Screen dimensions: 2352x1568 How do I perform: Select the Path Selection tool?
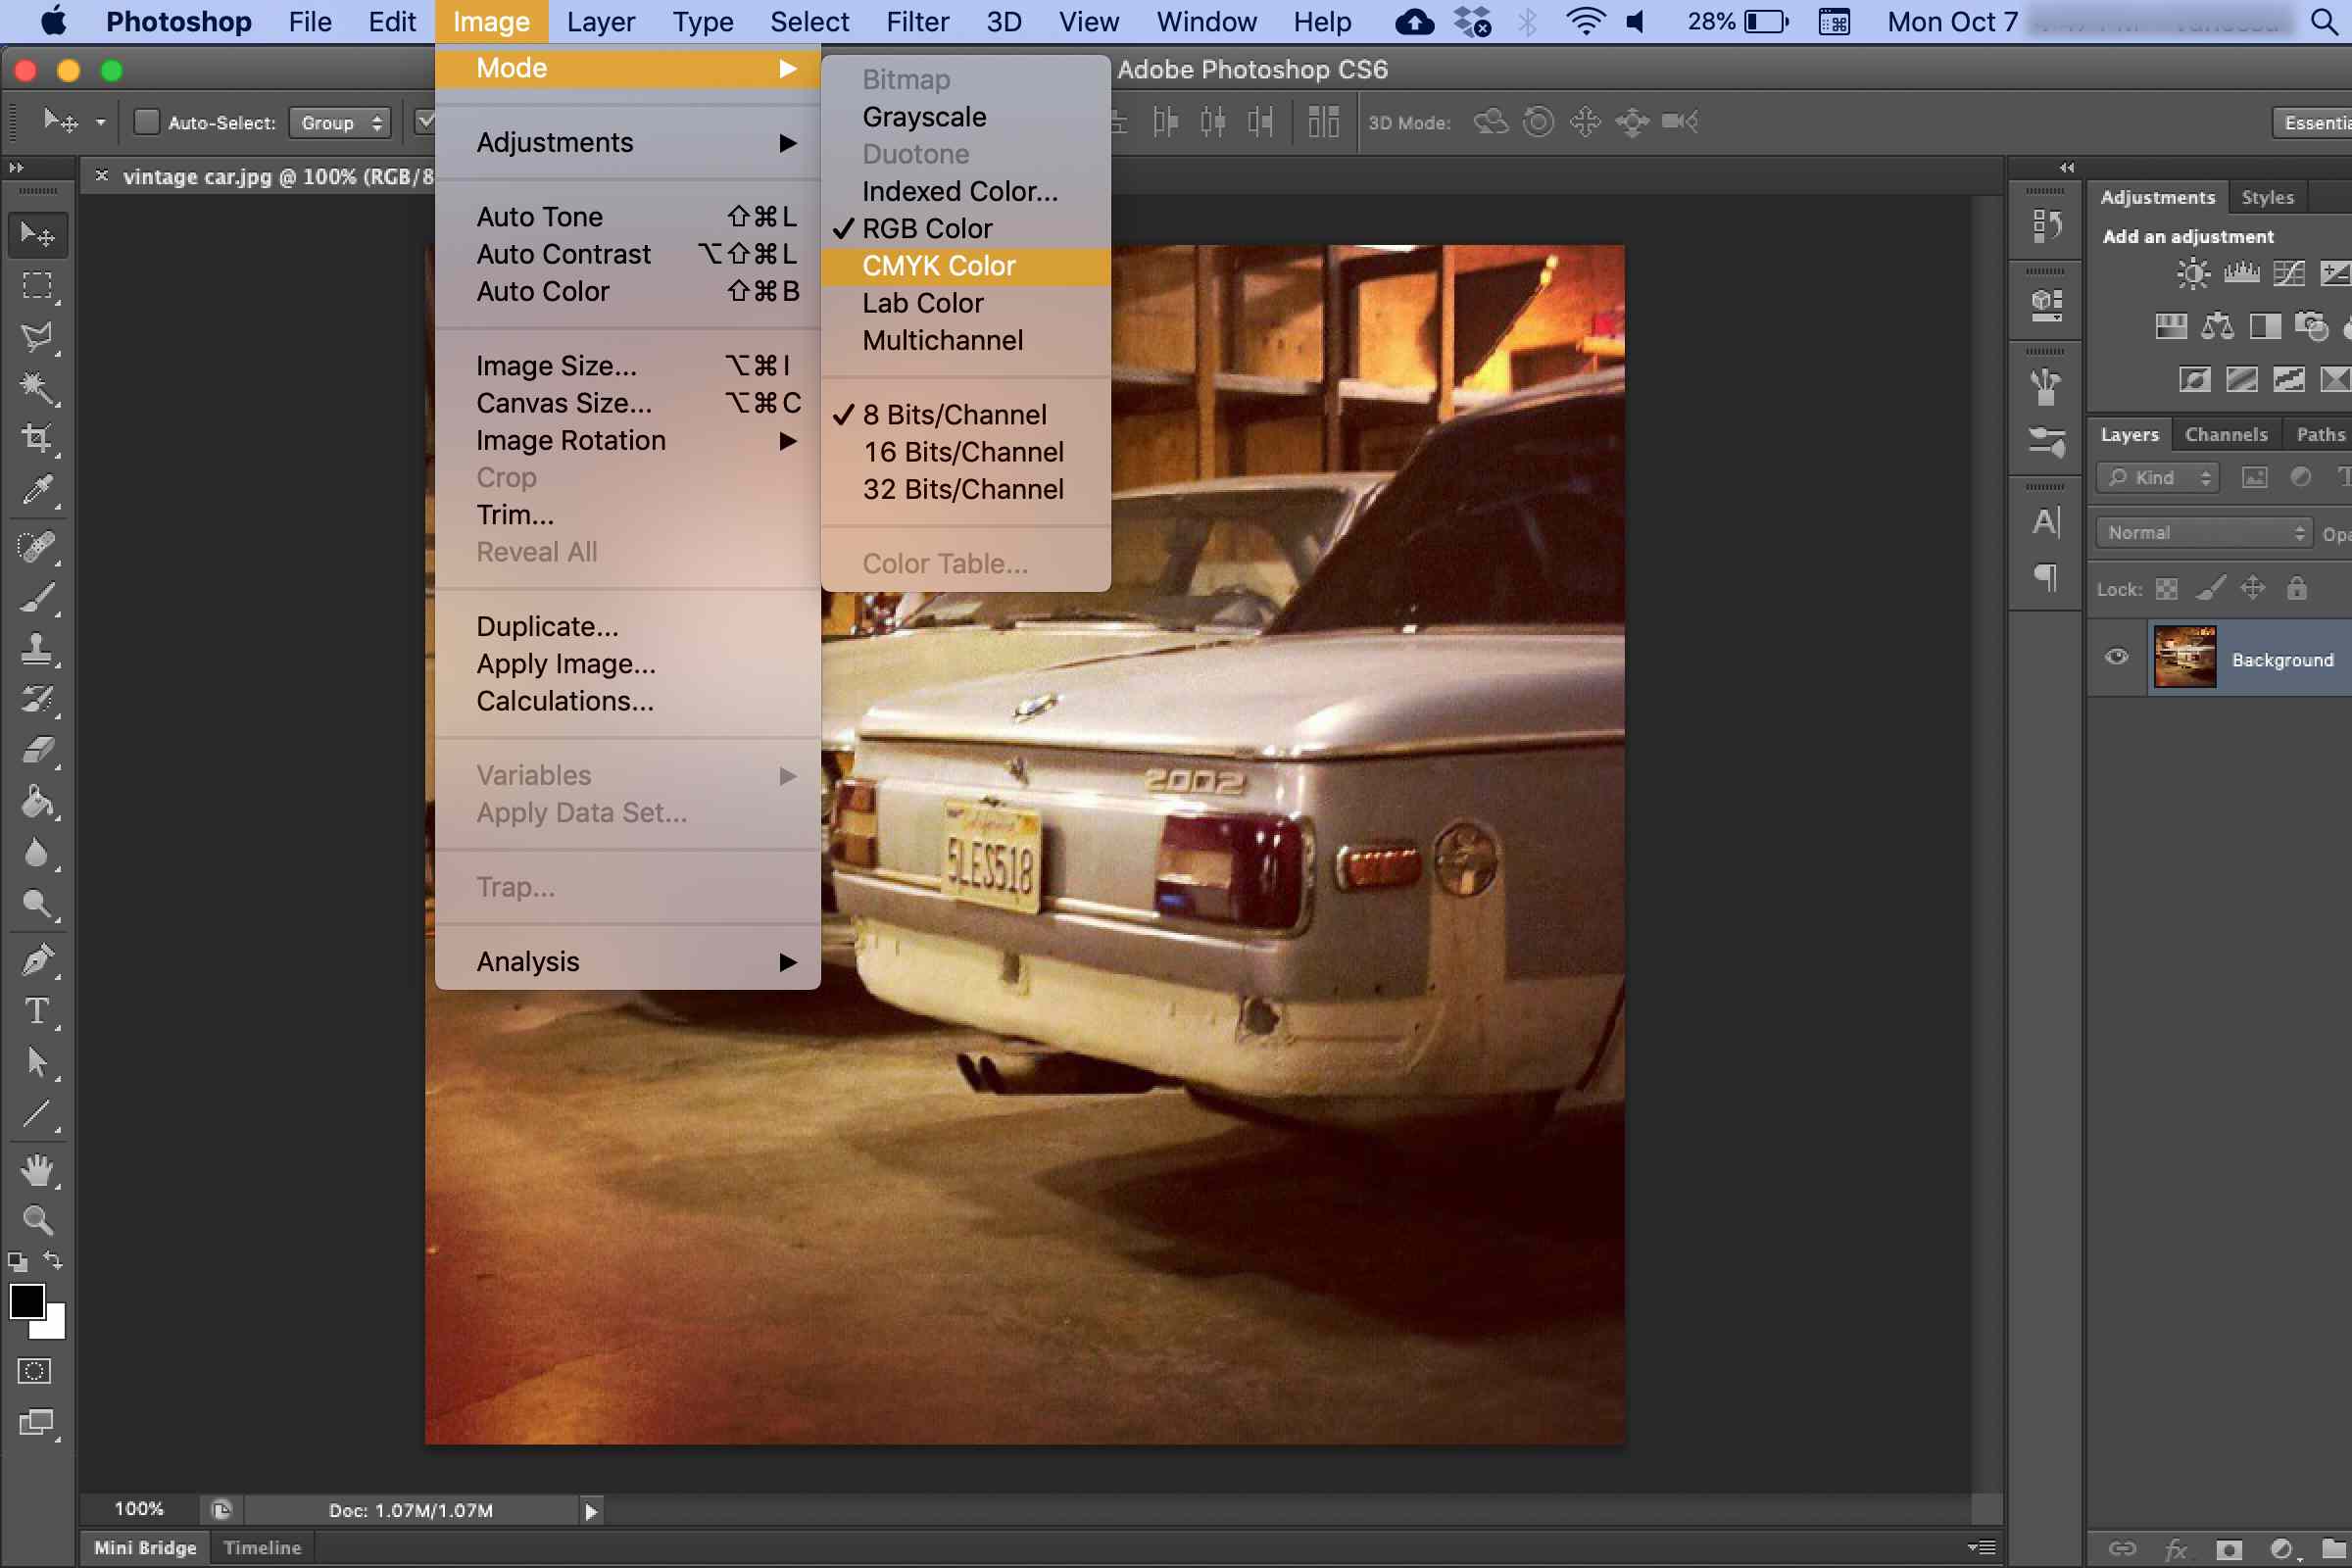pyautogui.click(x=38, y=1062)
